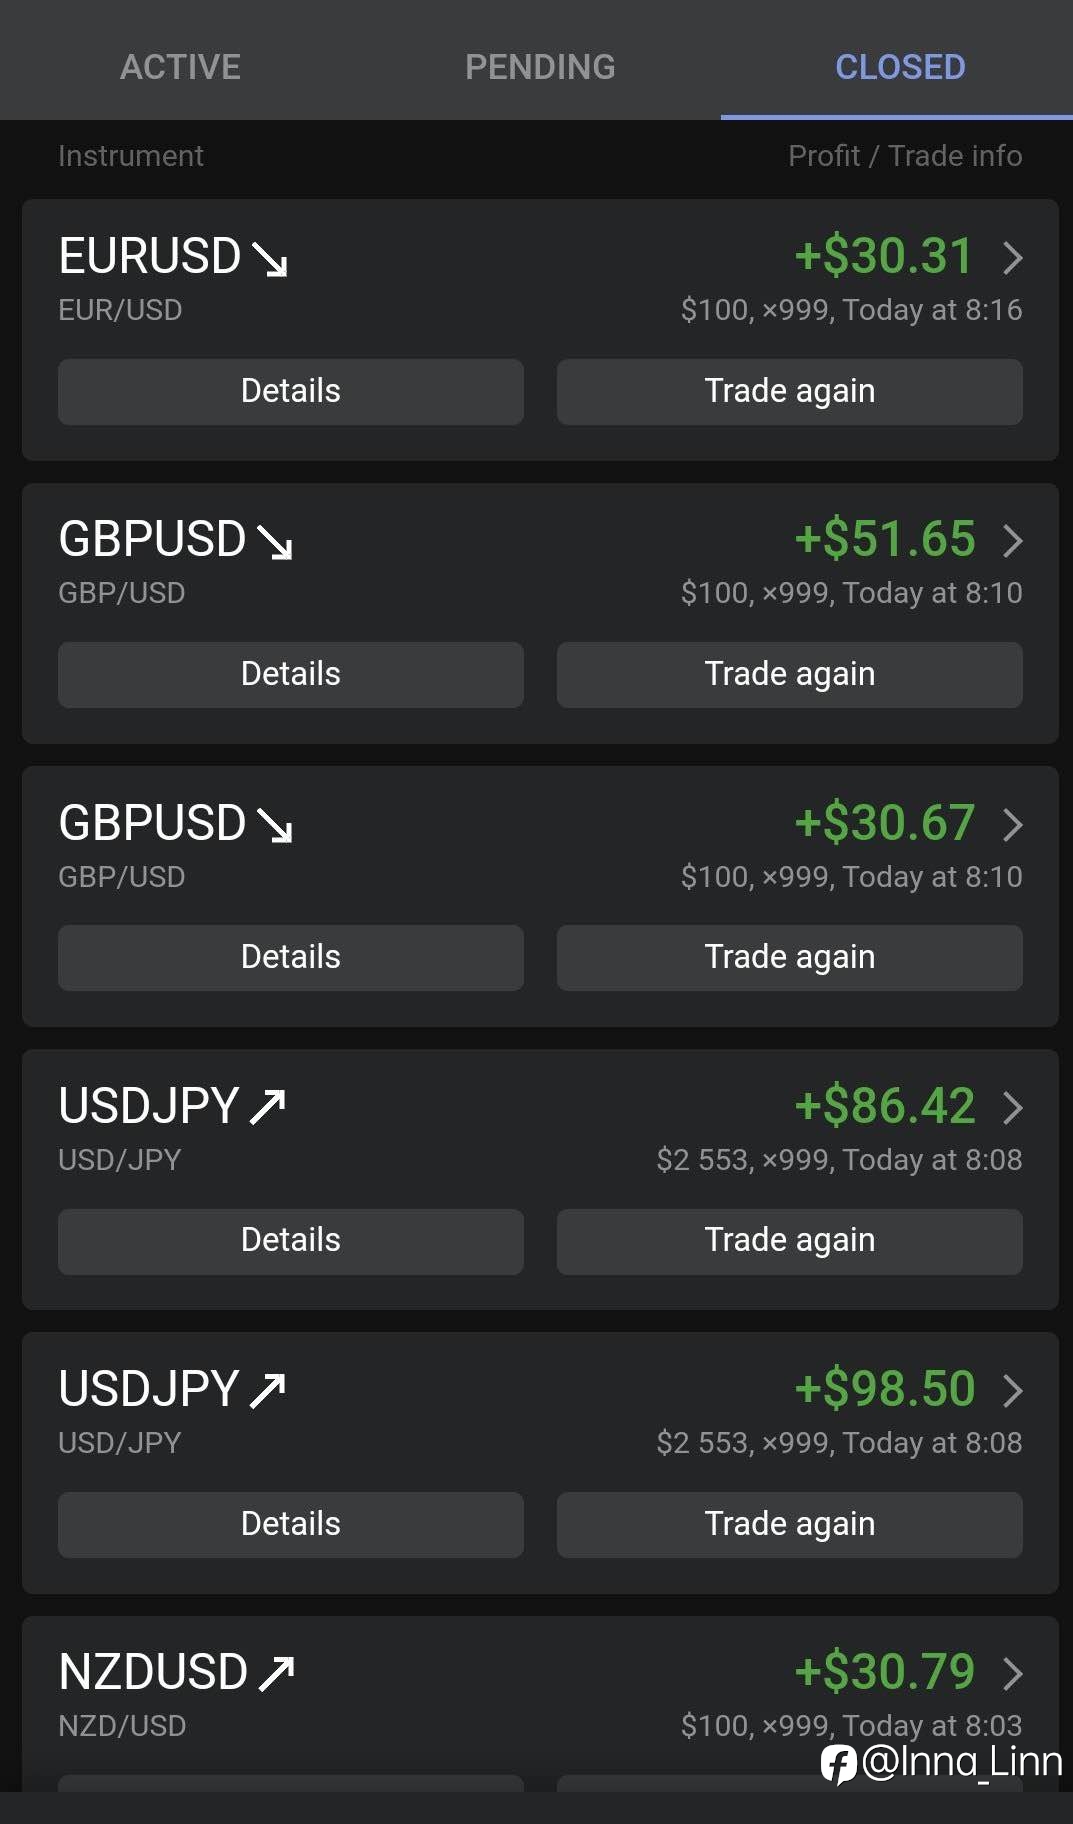Expand the GBPUSD +$51.65 trade chevron
Image resolution: width=1073 pixels, height=1824 pixels.
(1013, 540)
